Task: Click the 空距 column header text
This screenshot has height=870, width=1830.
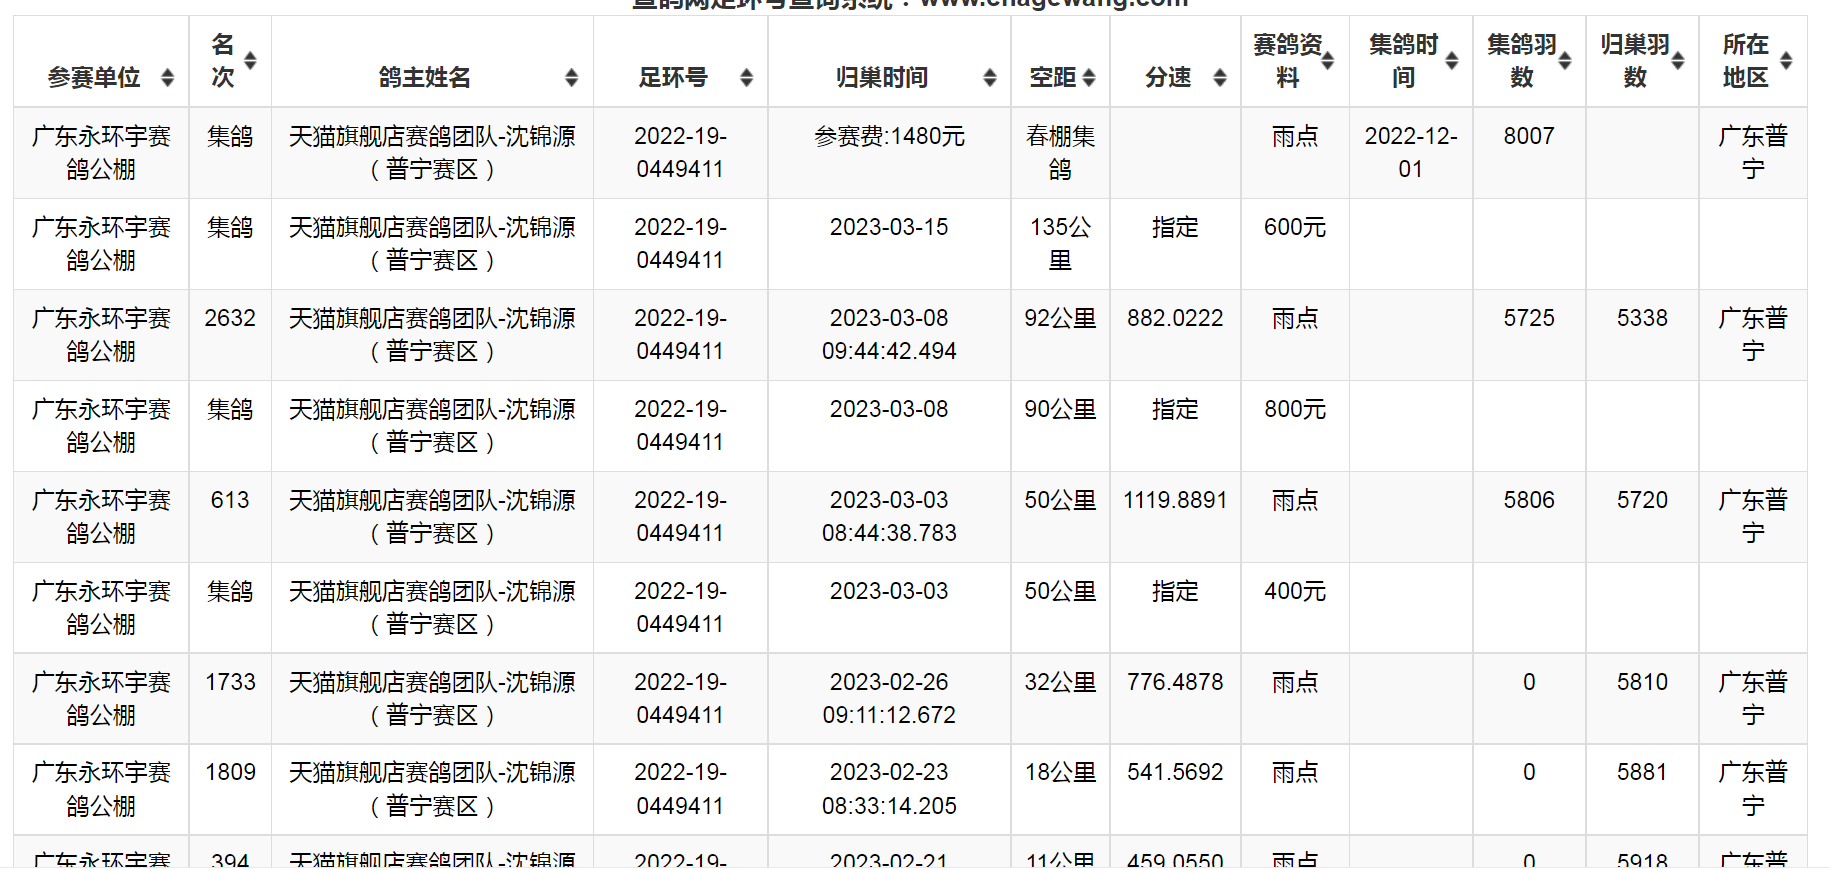Action: (1052, 77)
